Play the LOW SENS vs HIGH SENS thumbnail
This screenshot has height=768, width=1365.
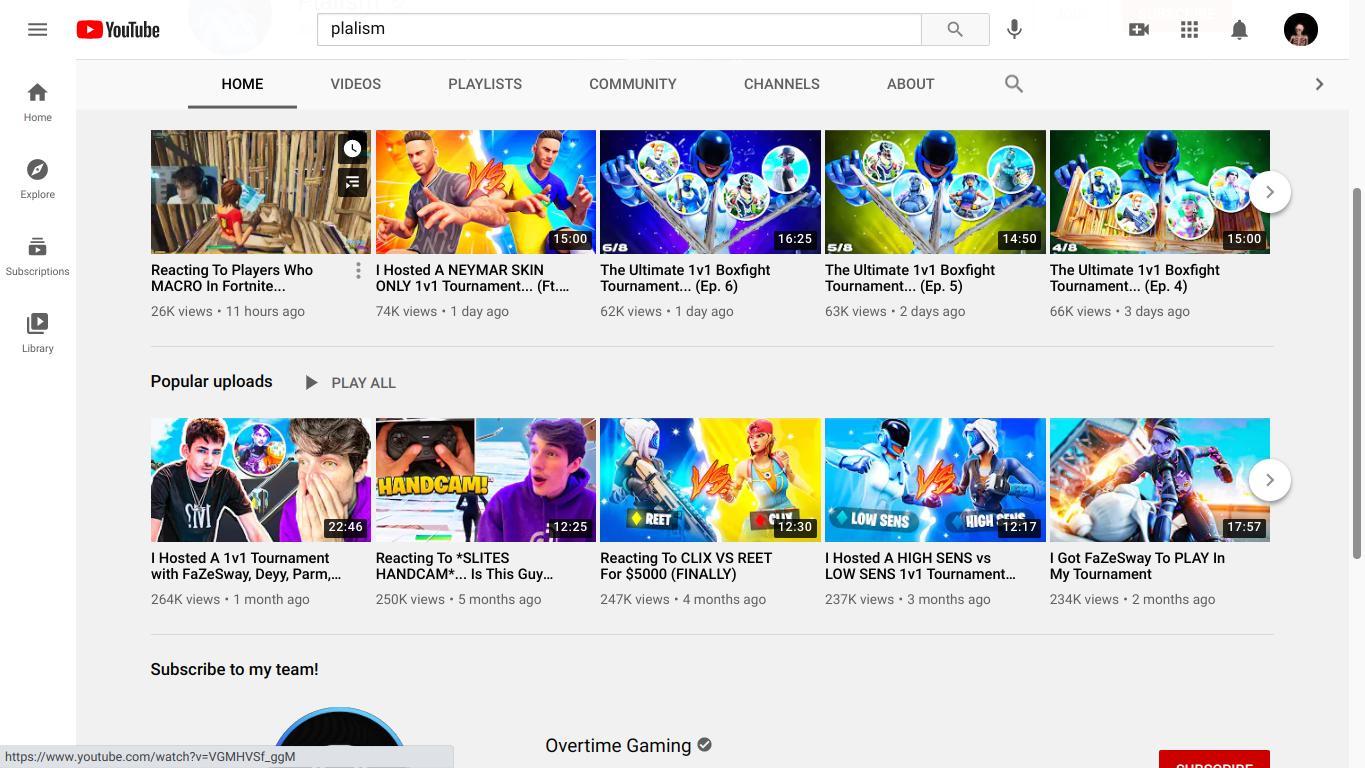(935, 480)
